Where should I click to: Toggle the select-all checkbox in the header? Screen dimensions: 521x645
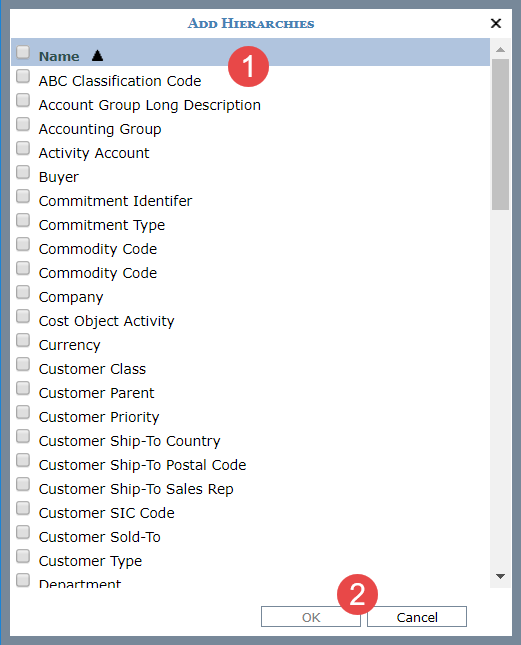tap(23, 52)
